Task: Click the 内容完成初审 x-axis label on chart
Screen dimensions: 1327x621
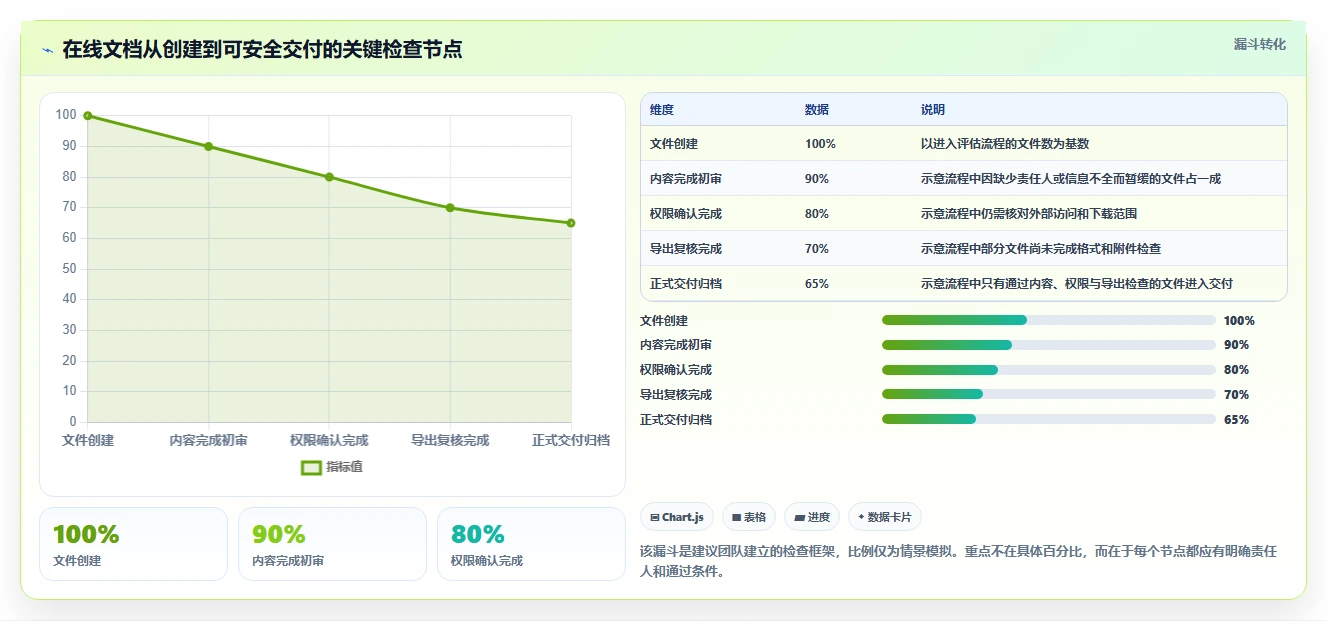Action: coord(209,440)
